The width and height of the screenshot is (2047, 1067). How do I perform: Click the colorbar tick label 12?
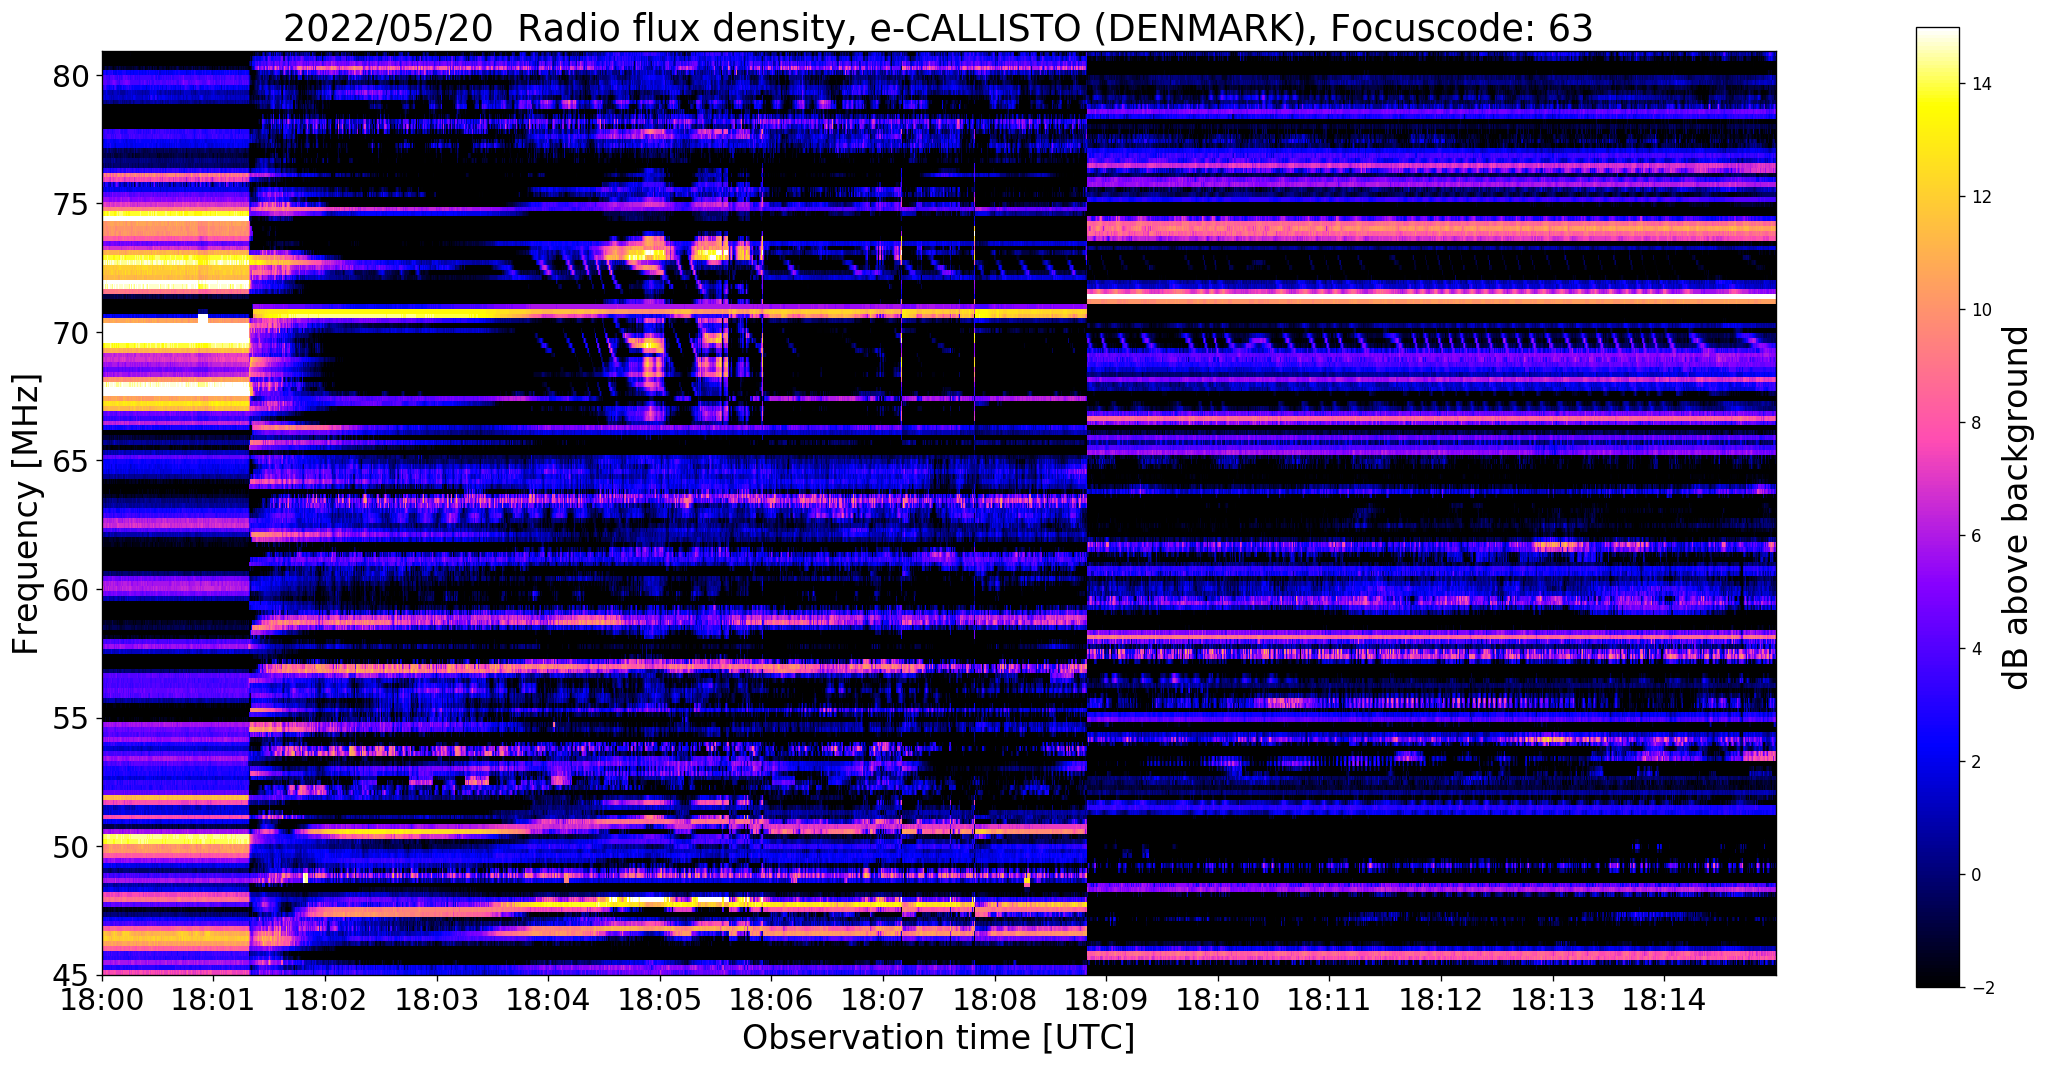(x=1980, y=197)
